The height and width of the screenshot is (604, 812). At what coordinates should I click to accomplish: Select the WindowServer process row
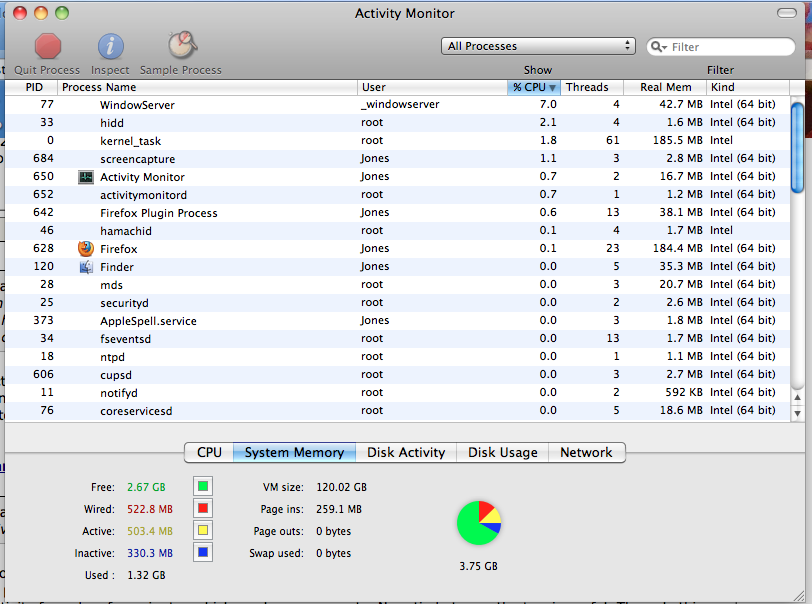point(397,105)
